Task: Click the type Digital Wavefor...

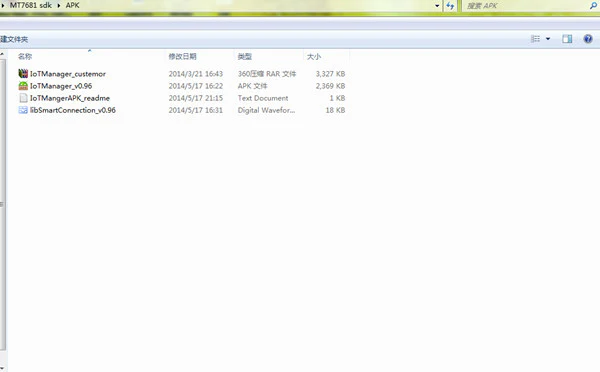Action: pyautogui.click(x=266, y=110)
